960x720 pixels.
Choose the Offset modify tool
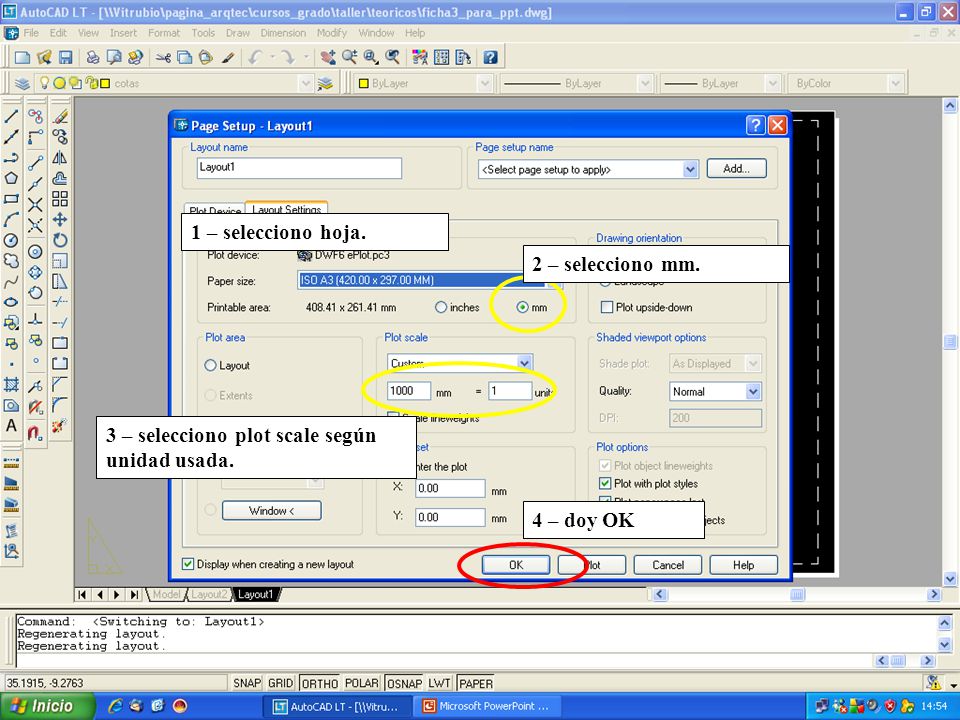(60, 178)
